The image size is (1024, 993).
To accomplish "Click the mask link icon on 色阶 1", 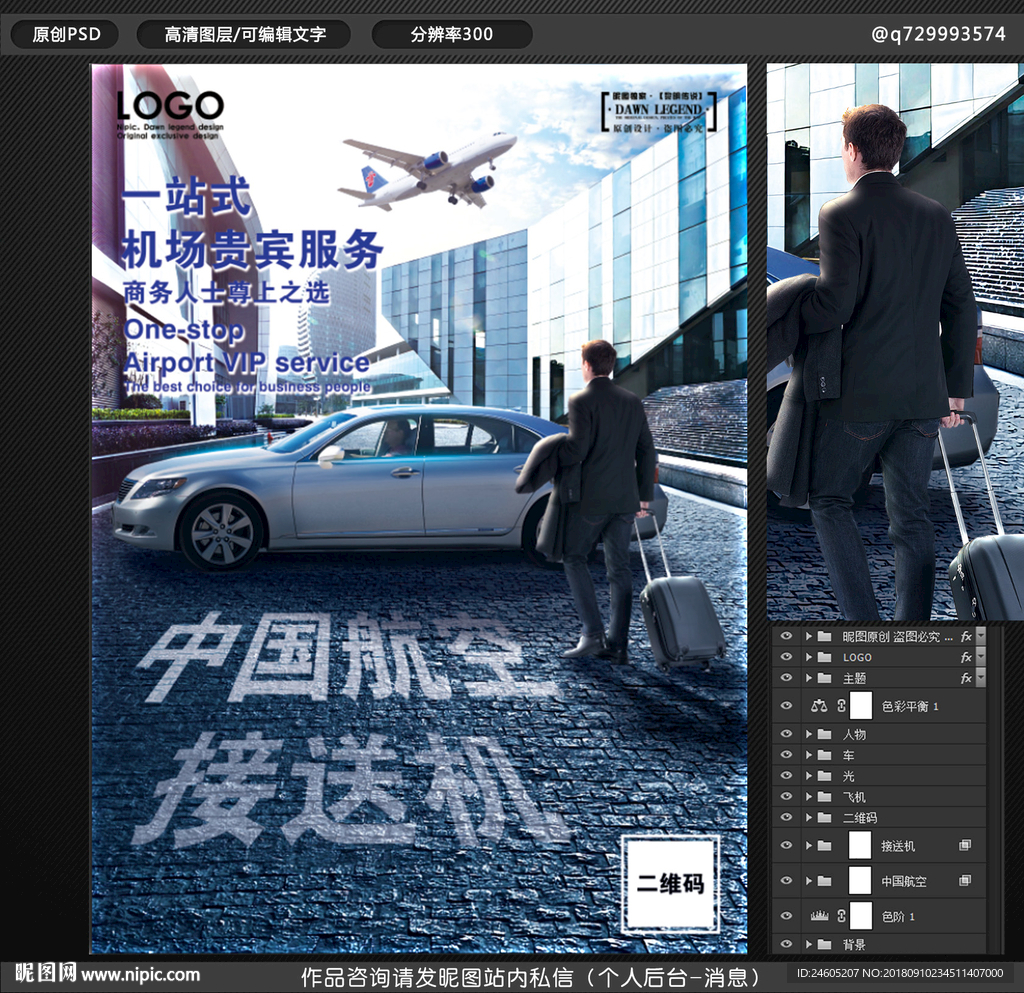I will pyautogui.click(x=841, y=916).
